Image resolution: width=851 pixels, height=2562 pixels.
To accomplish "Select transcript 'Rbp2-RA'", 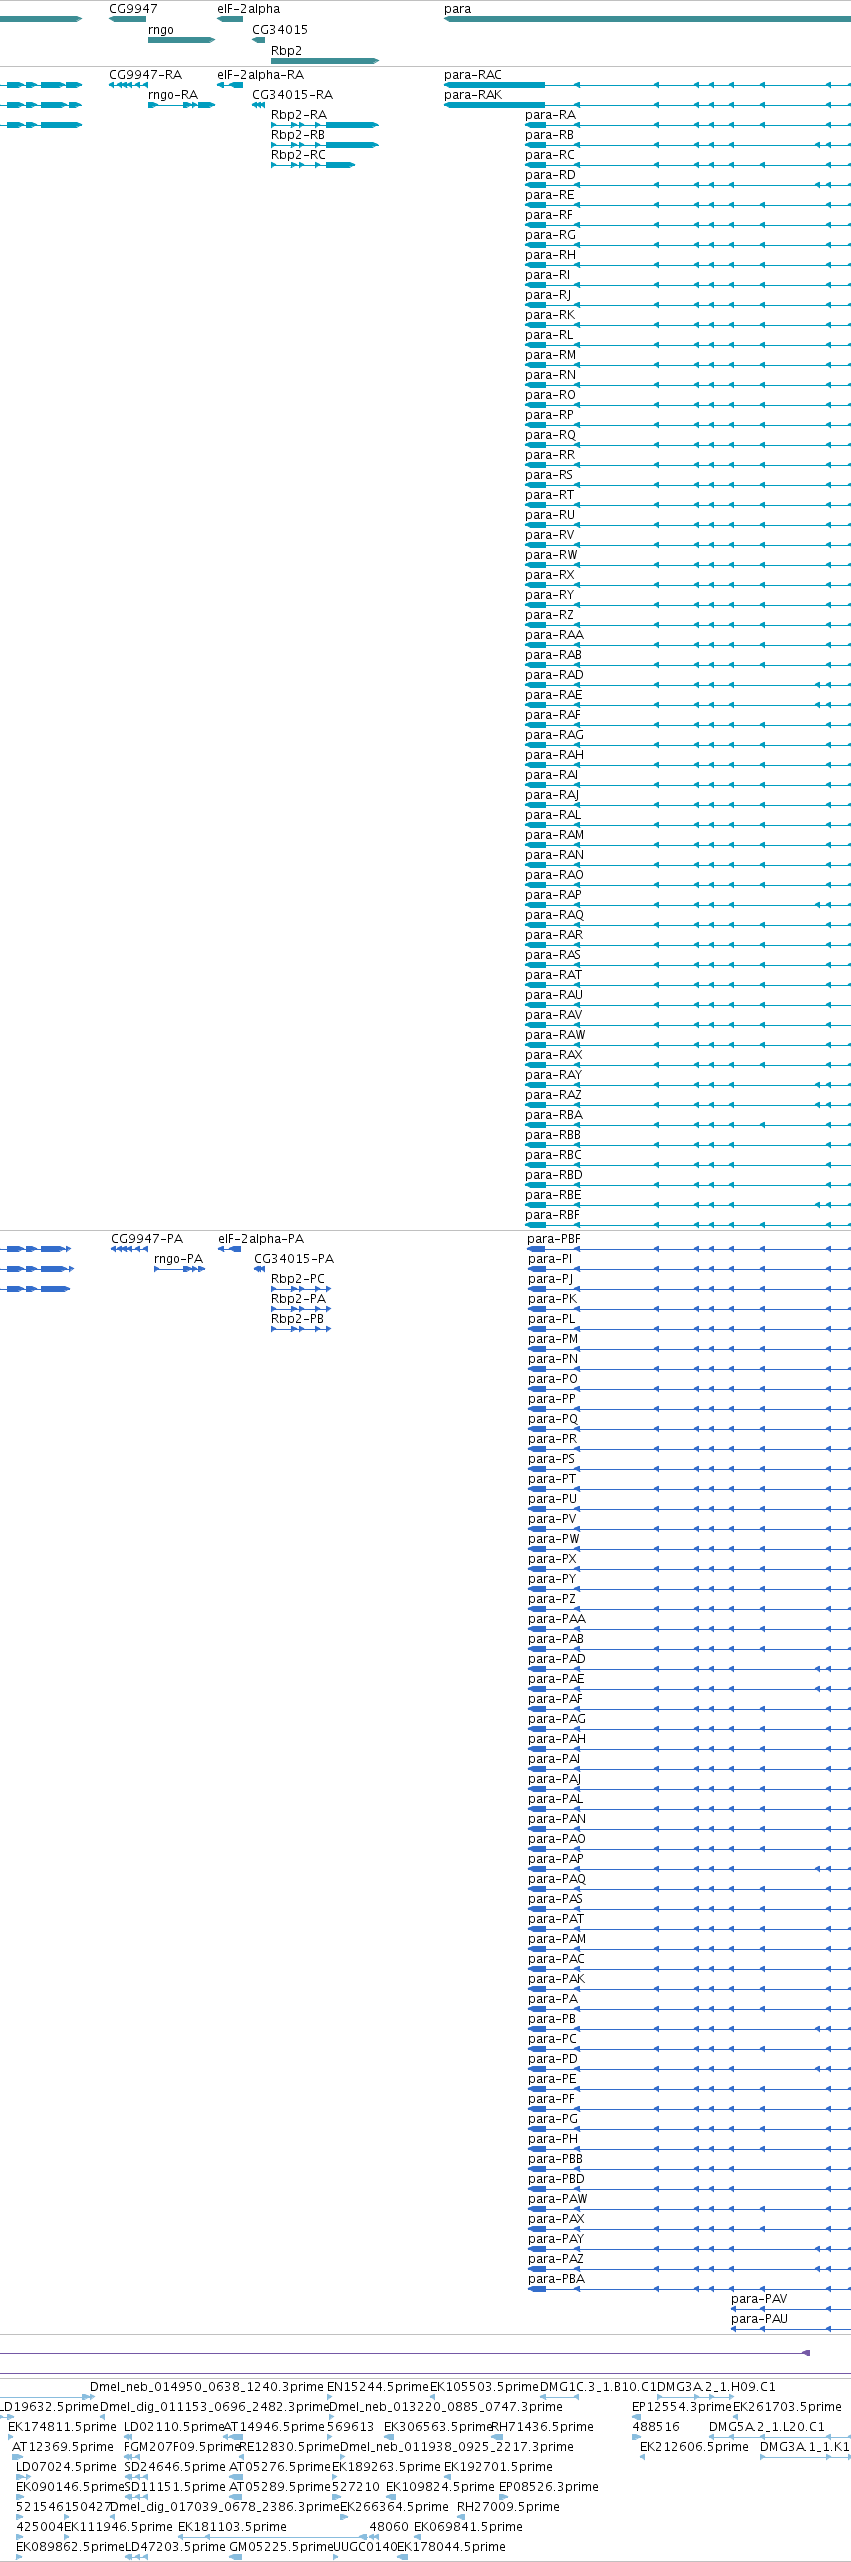I will (x=299, y=115).
